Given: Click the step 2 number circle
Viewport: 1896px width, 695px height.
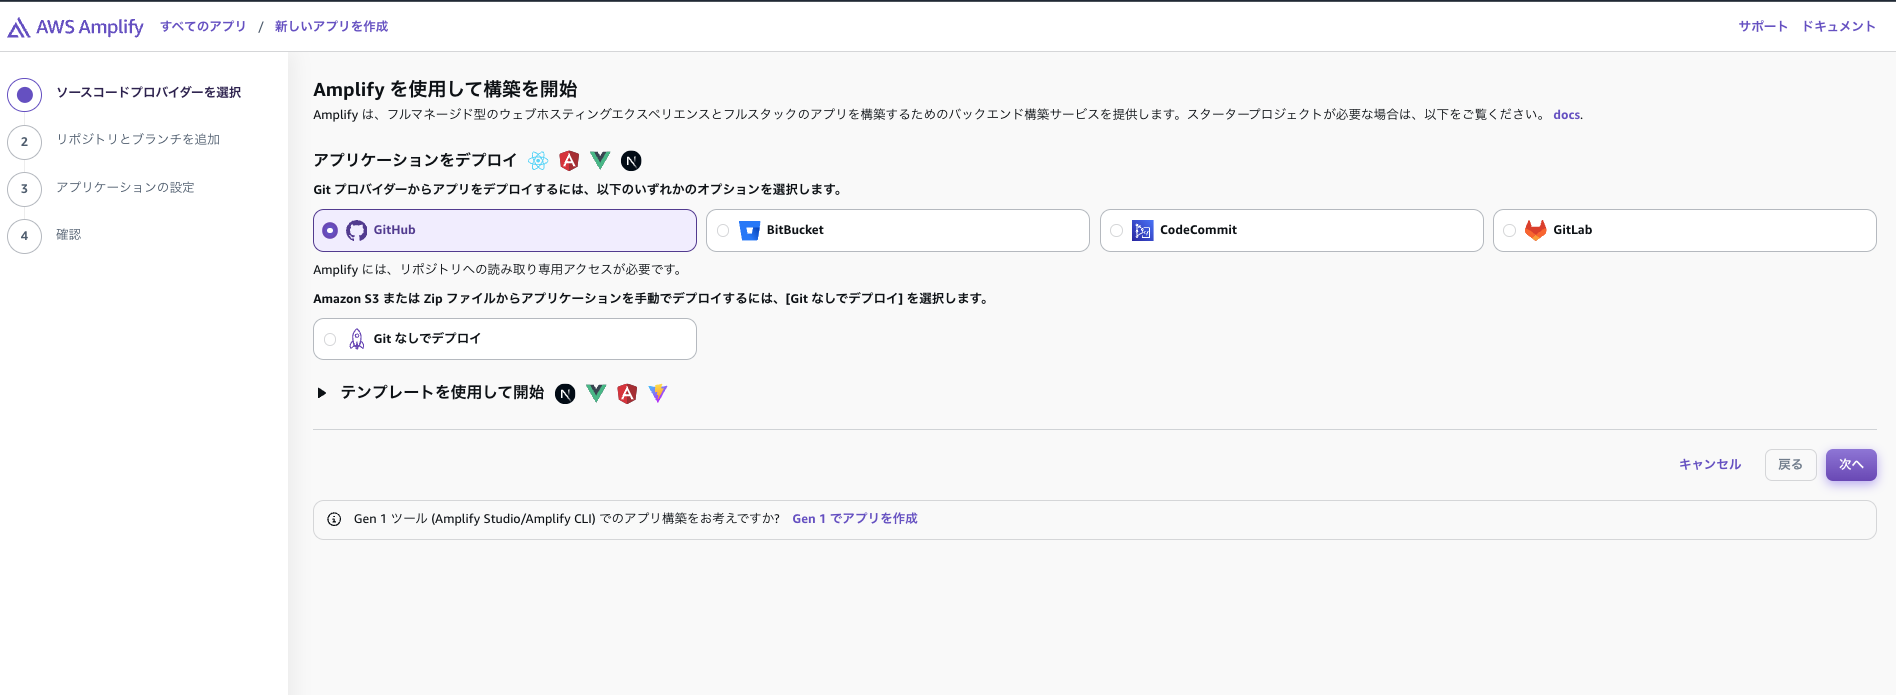Looking at the screenshot, I should pyautogui.click(x=25, y=142).
